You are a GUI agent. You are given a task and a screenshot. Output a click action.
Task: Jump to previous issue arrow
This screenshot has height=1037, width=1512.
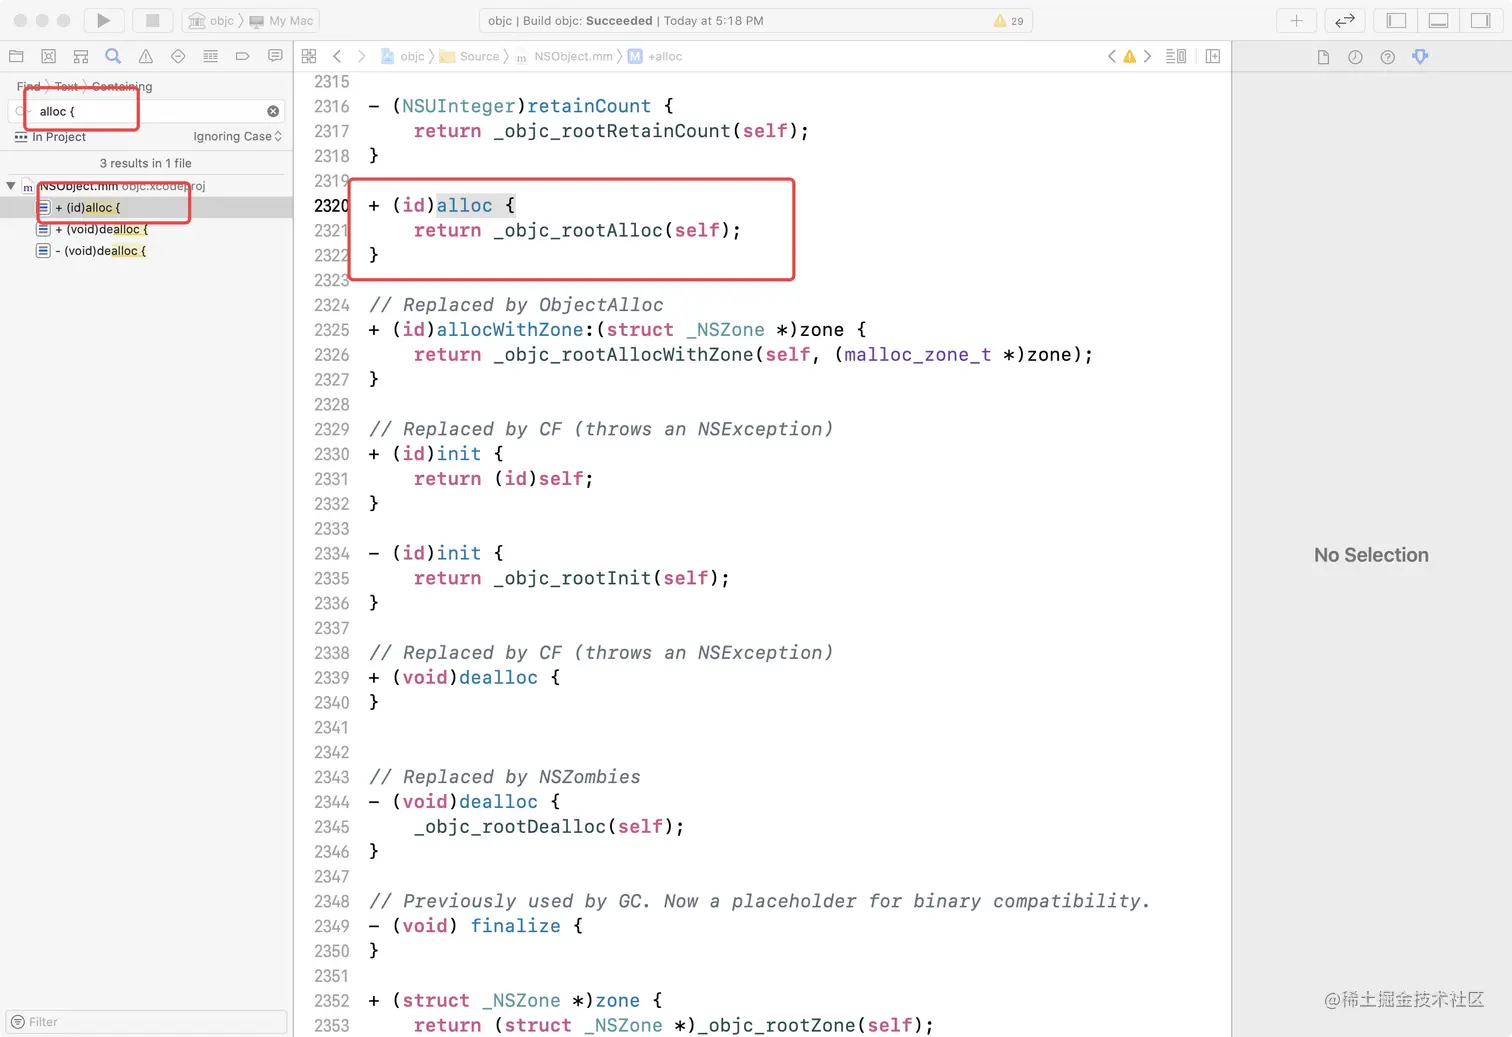(x=1112, y=56)
